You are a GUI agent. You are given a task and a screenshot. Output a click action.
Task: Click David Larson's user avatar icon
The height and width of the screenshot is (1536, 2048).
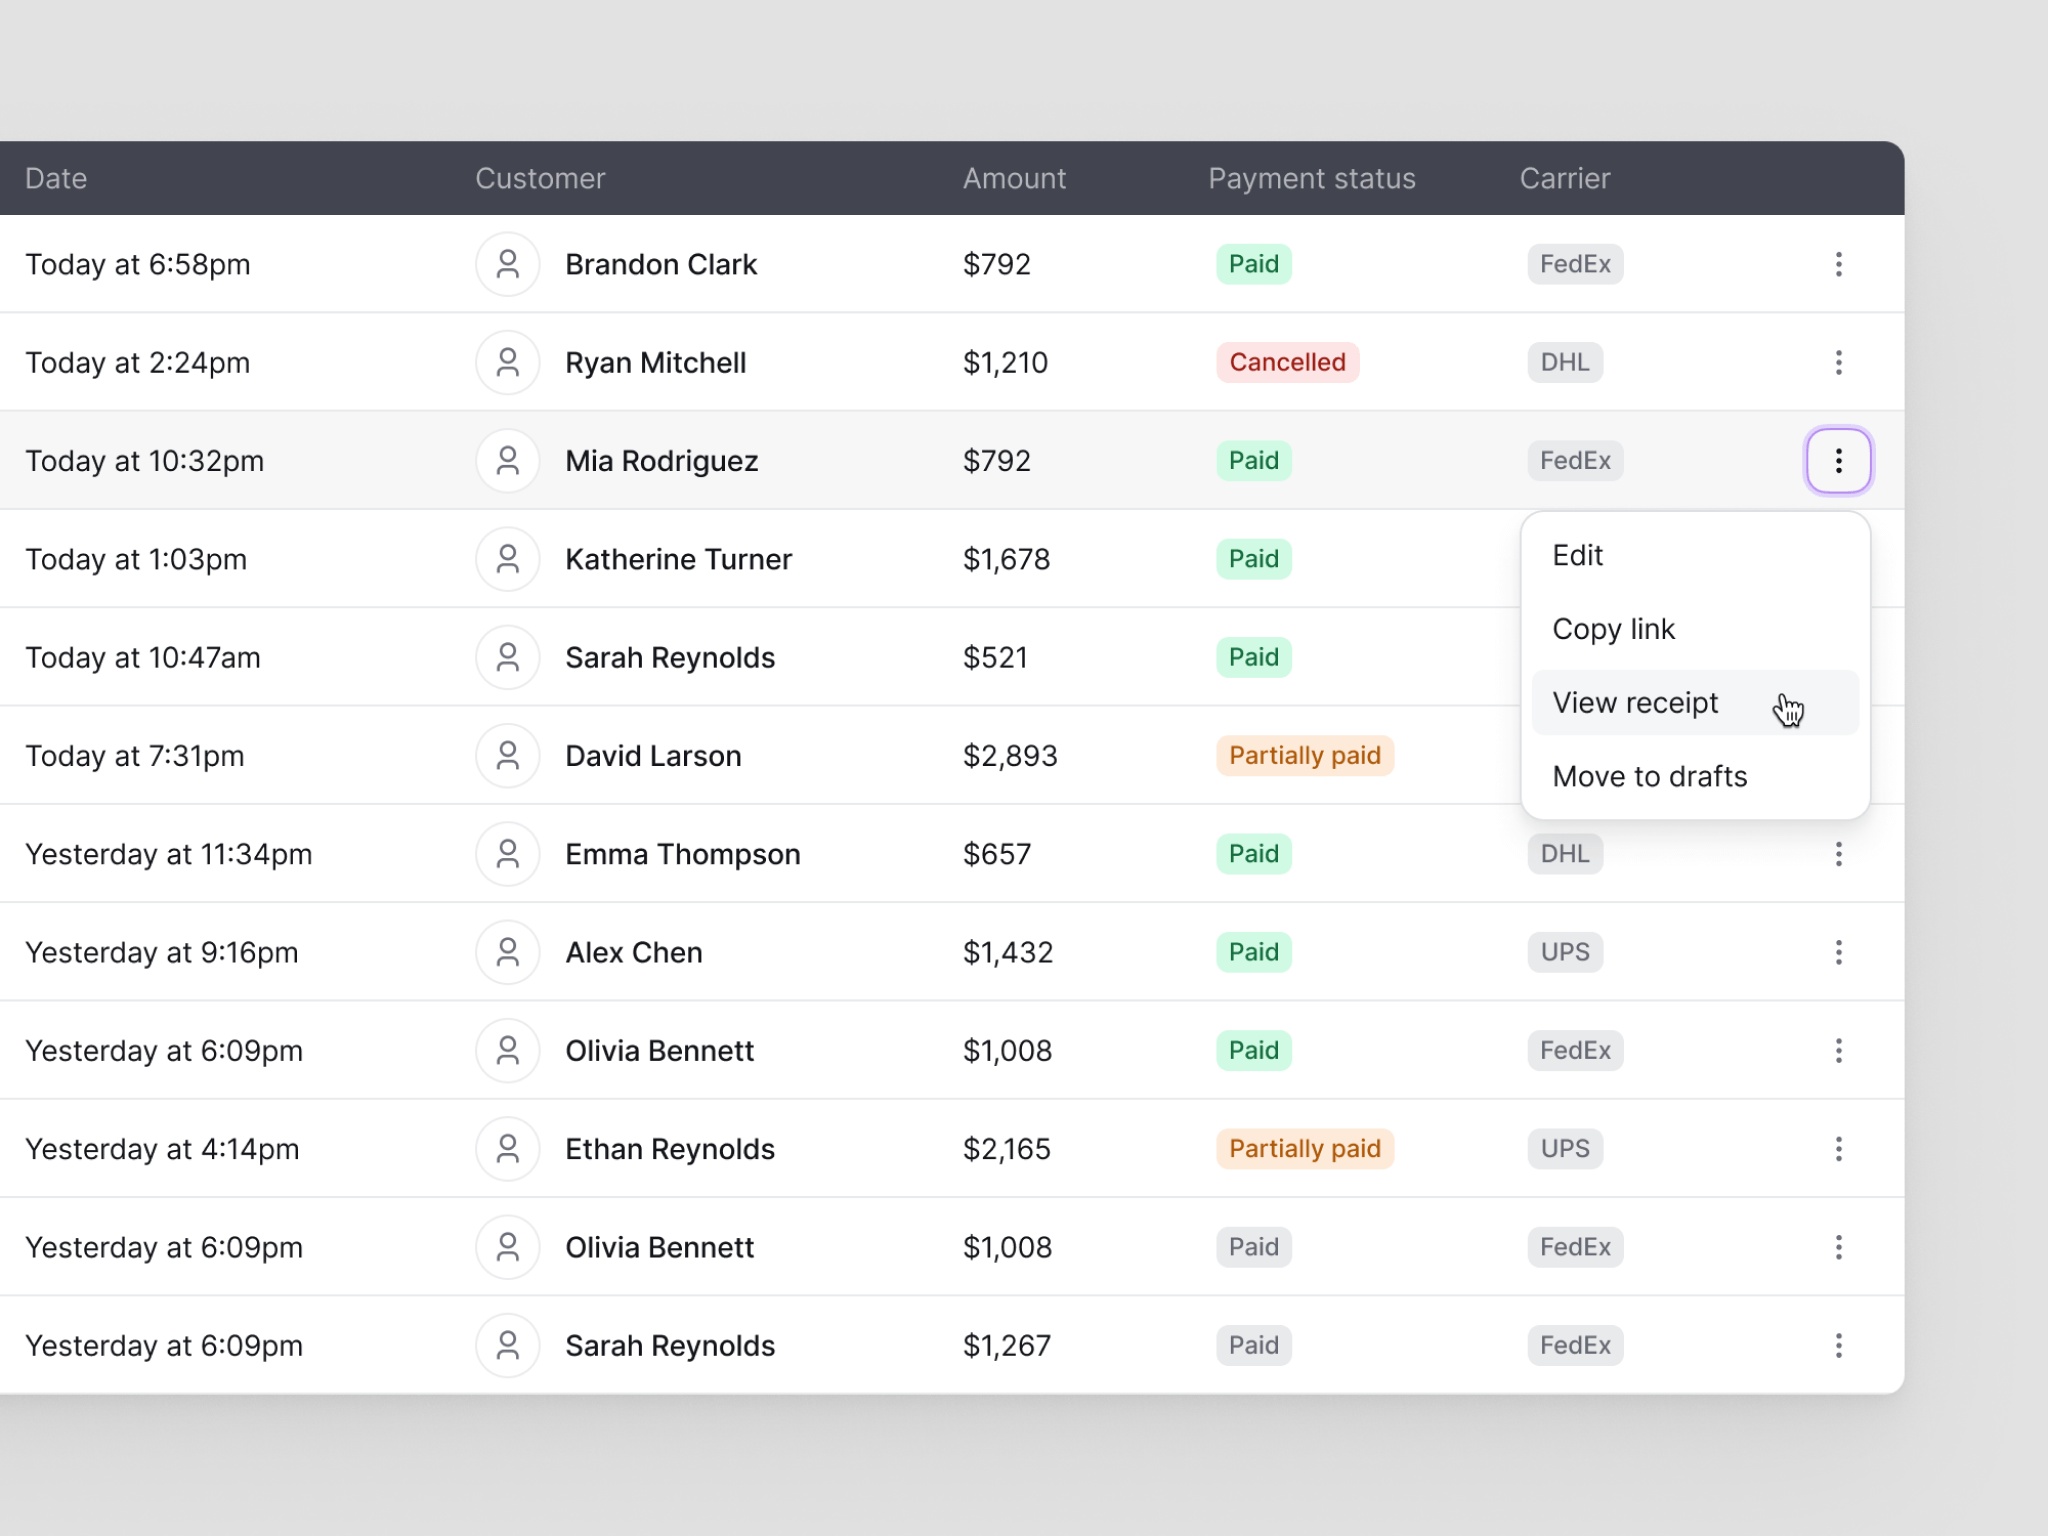coord(508,756)
